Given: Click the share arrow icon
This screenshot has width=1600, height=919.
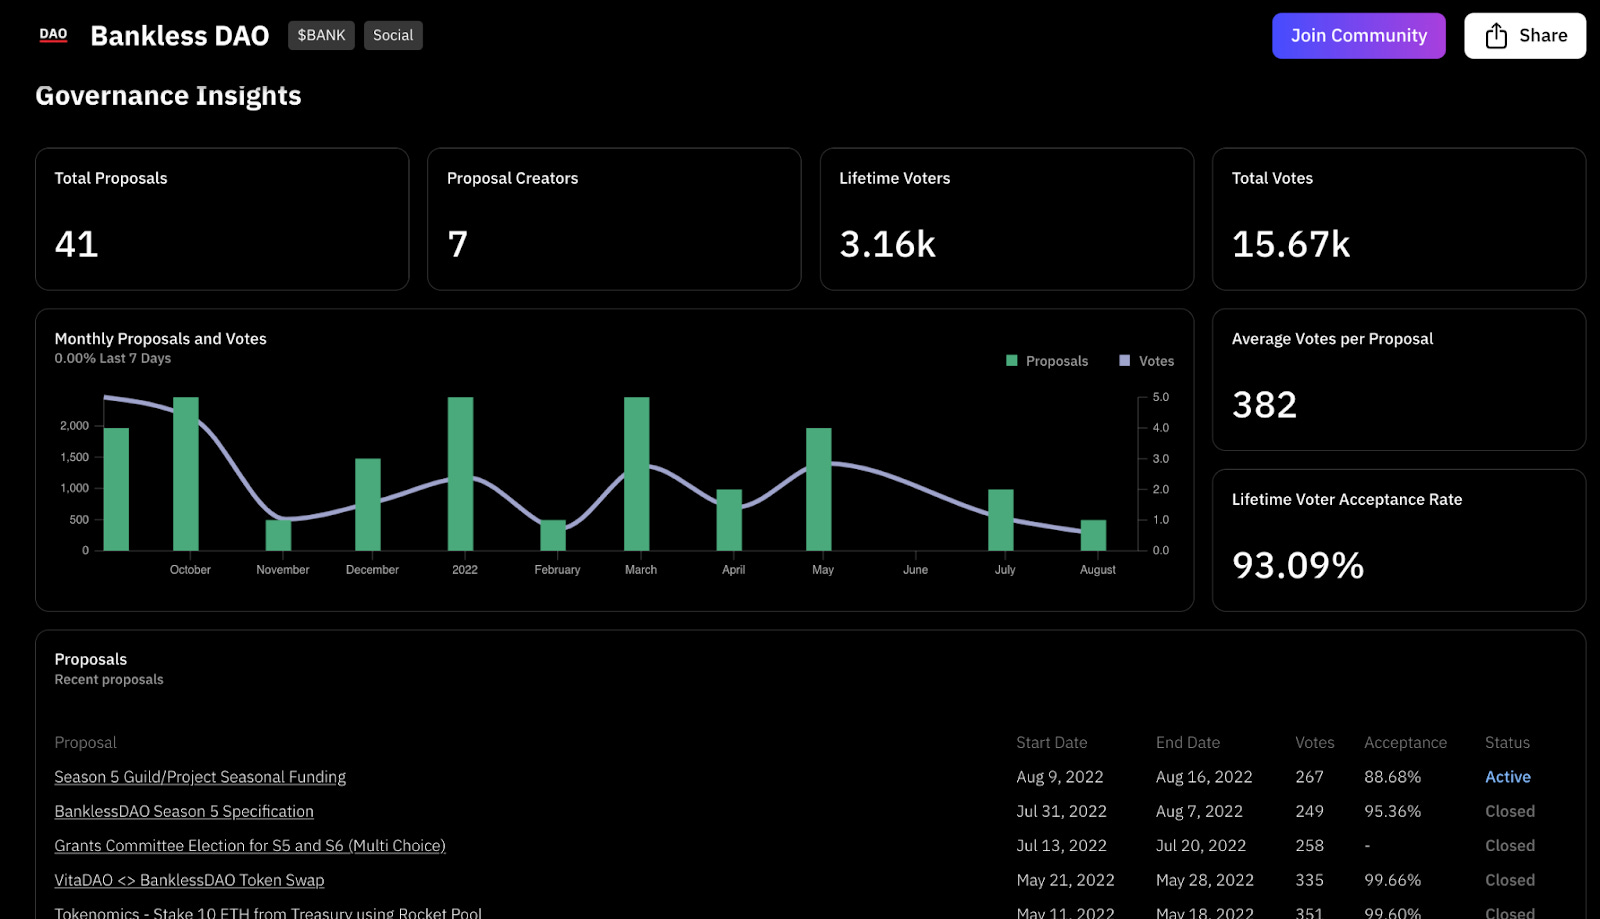Looking at the screenshot, I should pyautogui.click(x=1495, y=36).
